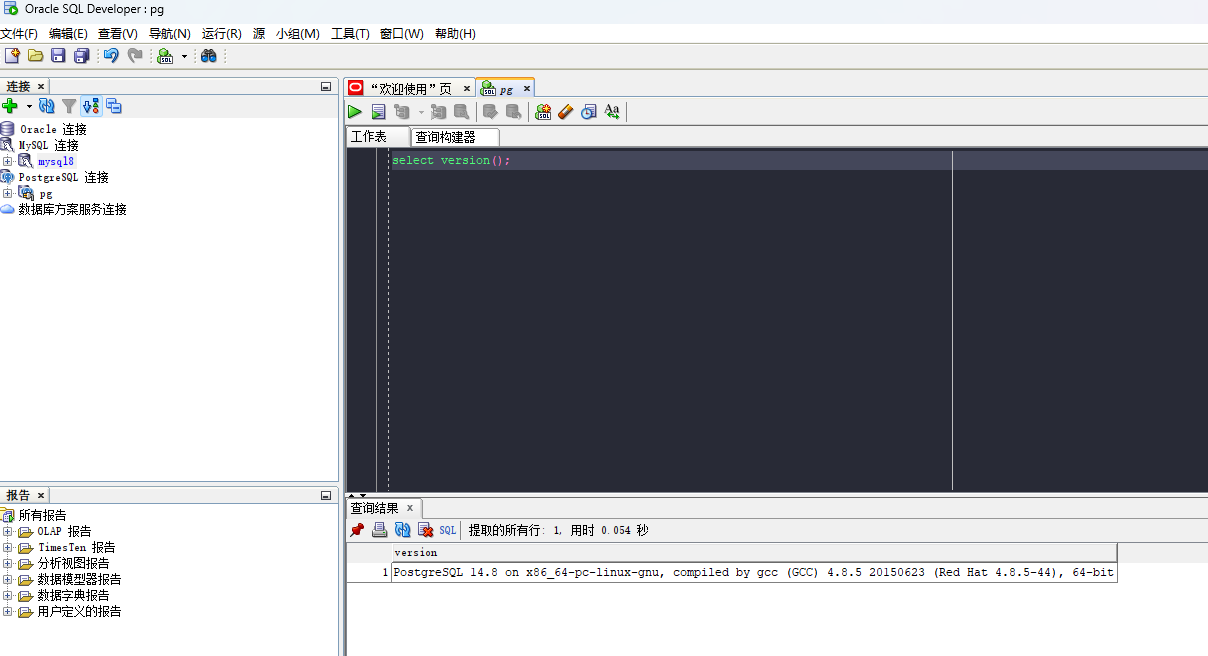Minimize the 报告 panel
Image resolution: width=1208 pixels, height=656 pixels.
pos(326,495)
